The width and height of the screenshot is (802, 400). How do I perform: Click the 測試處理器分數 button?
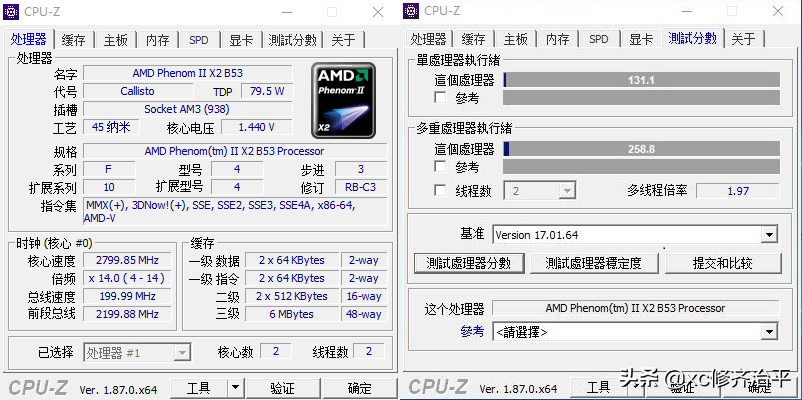(469, 263)
